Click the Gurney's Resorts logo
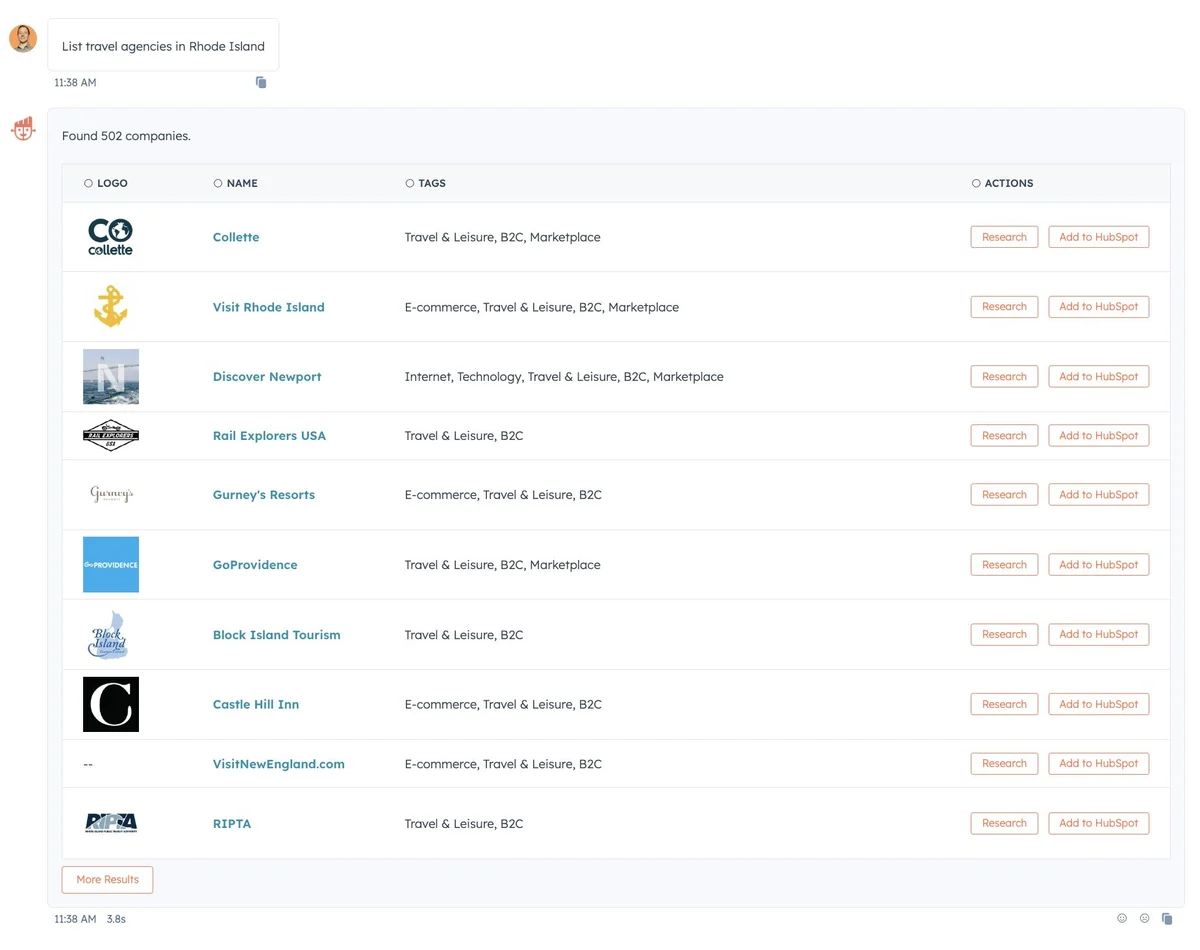 point(111,494)
